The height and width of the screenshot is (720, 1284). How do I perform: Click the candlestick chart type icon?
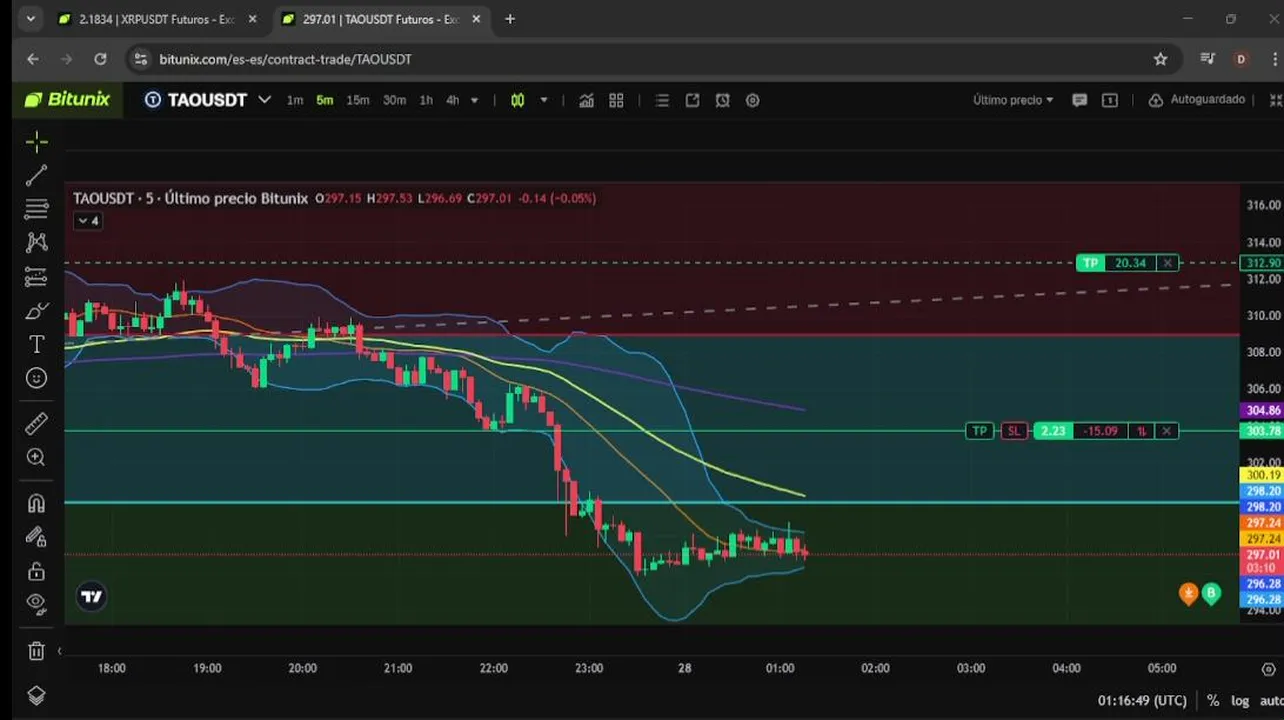coord(517,100)
